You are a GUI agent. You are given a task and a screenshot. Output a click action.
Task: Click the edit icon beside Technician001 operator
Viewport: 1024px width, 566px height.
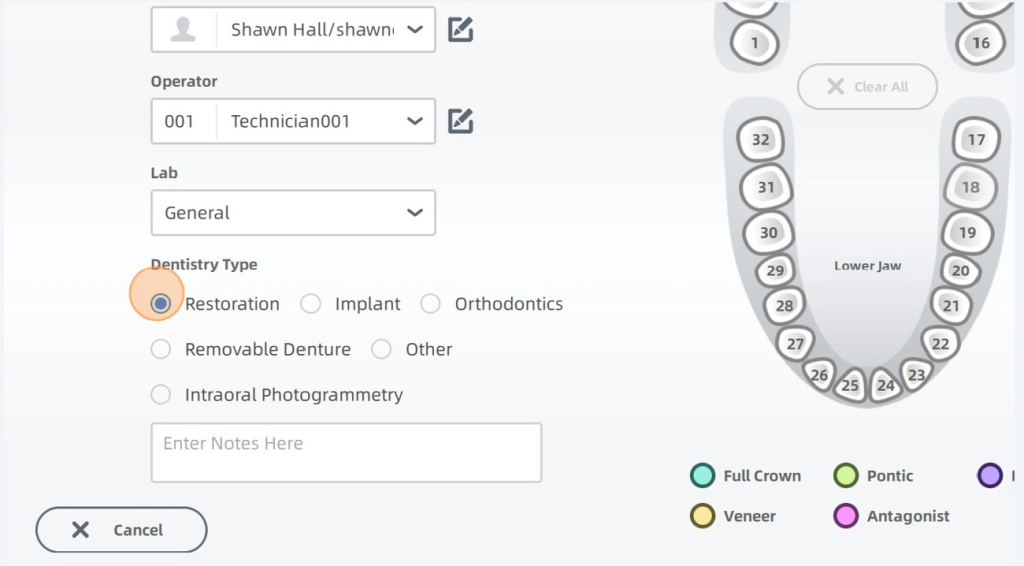coord(460,122)
